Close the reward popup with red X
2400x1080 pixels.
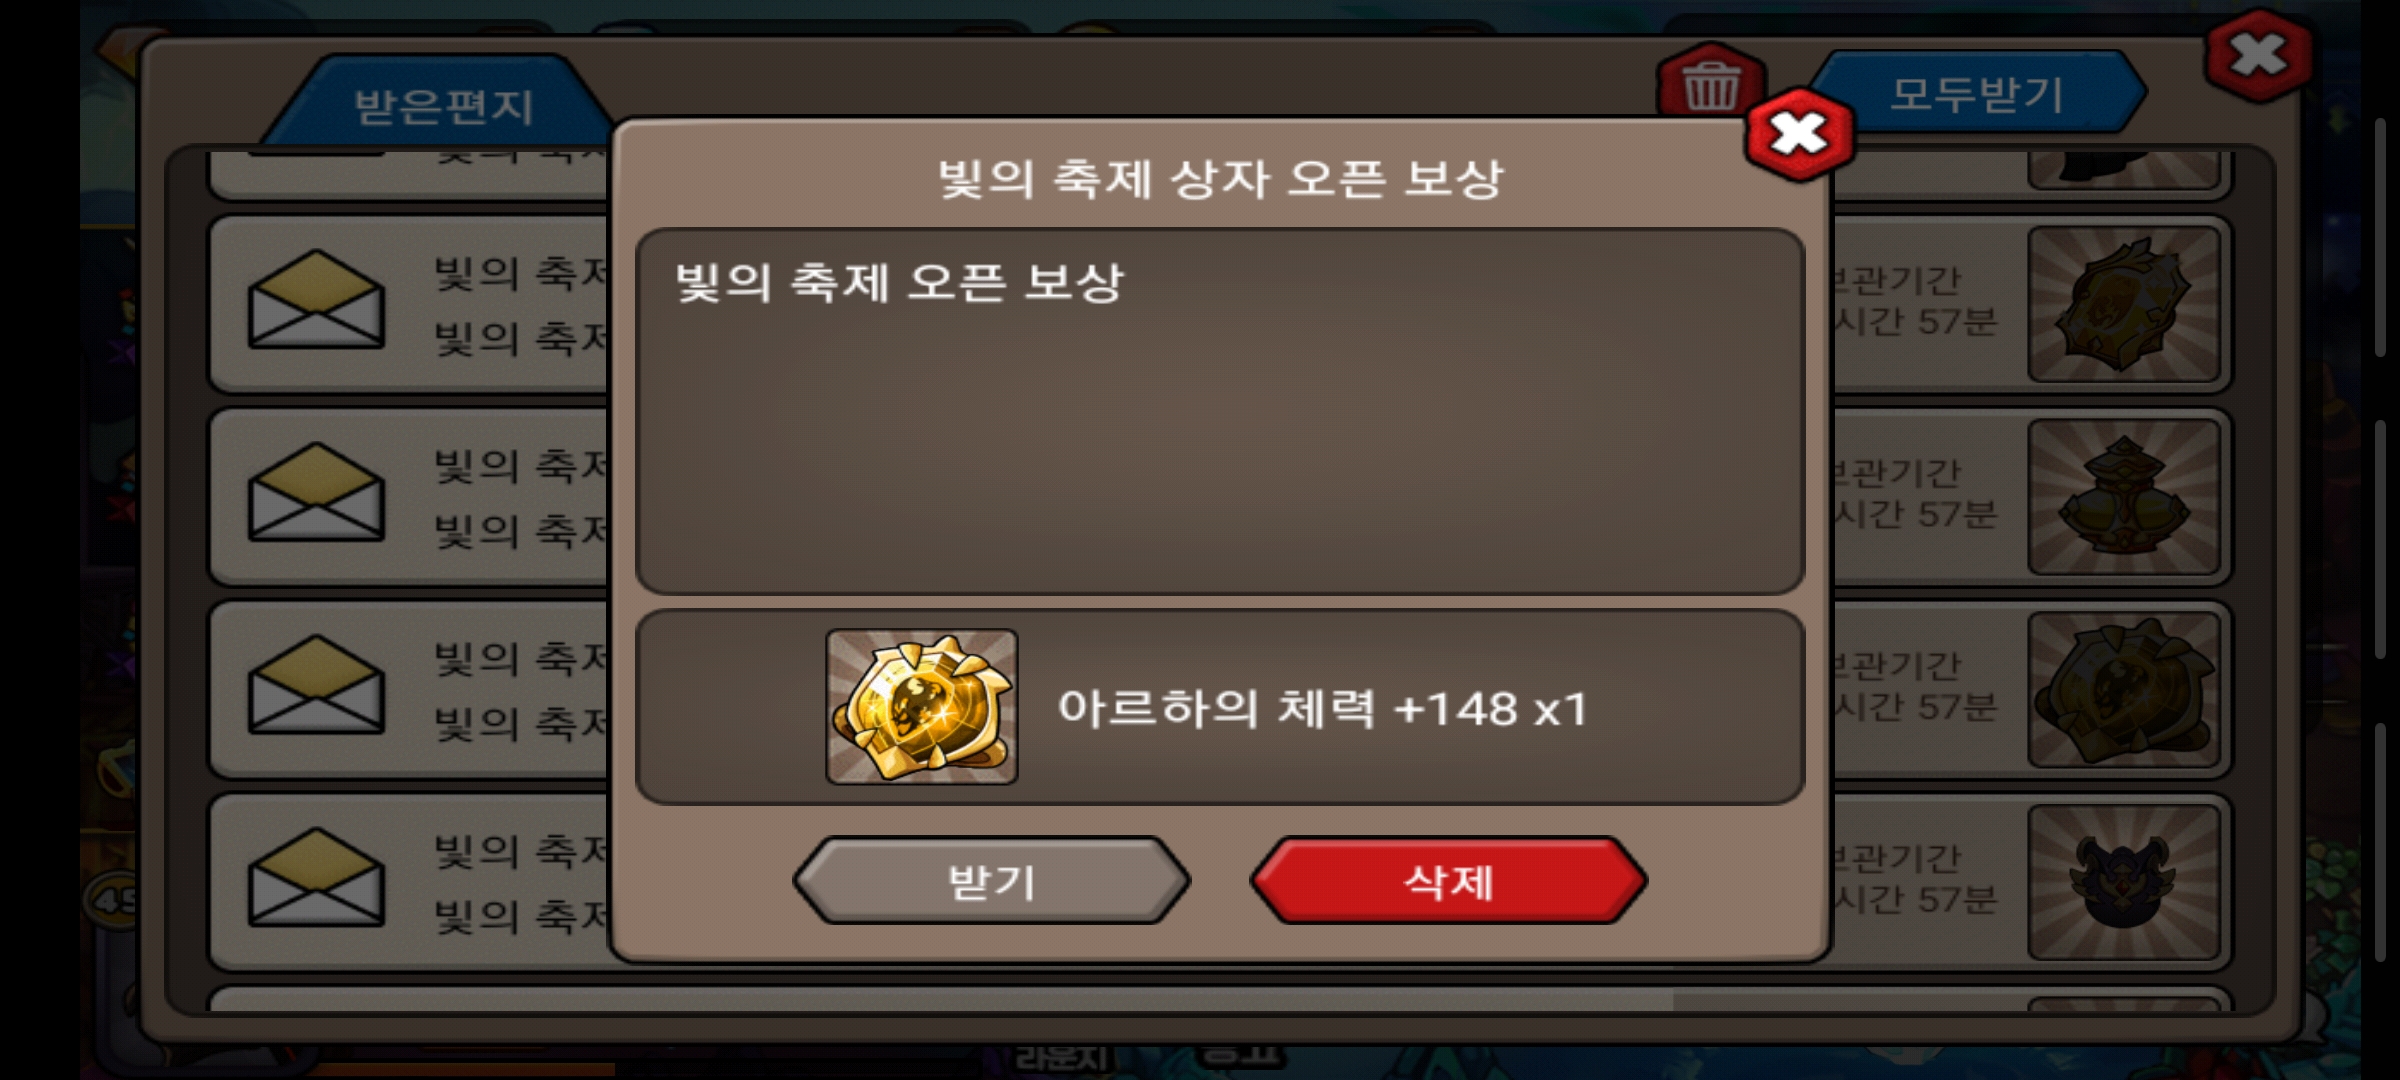point(1799,135)
